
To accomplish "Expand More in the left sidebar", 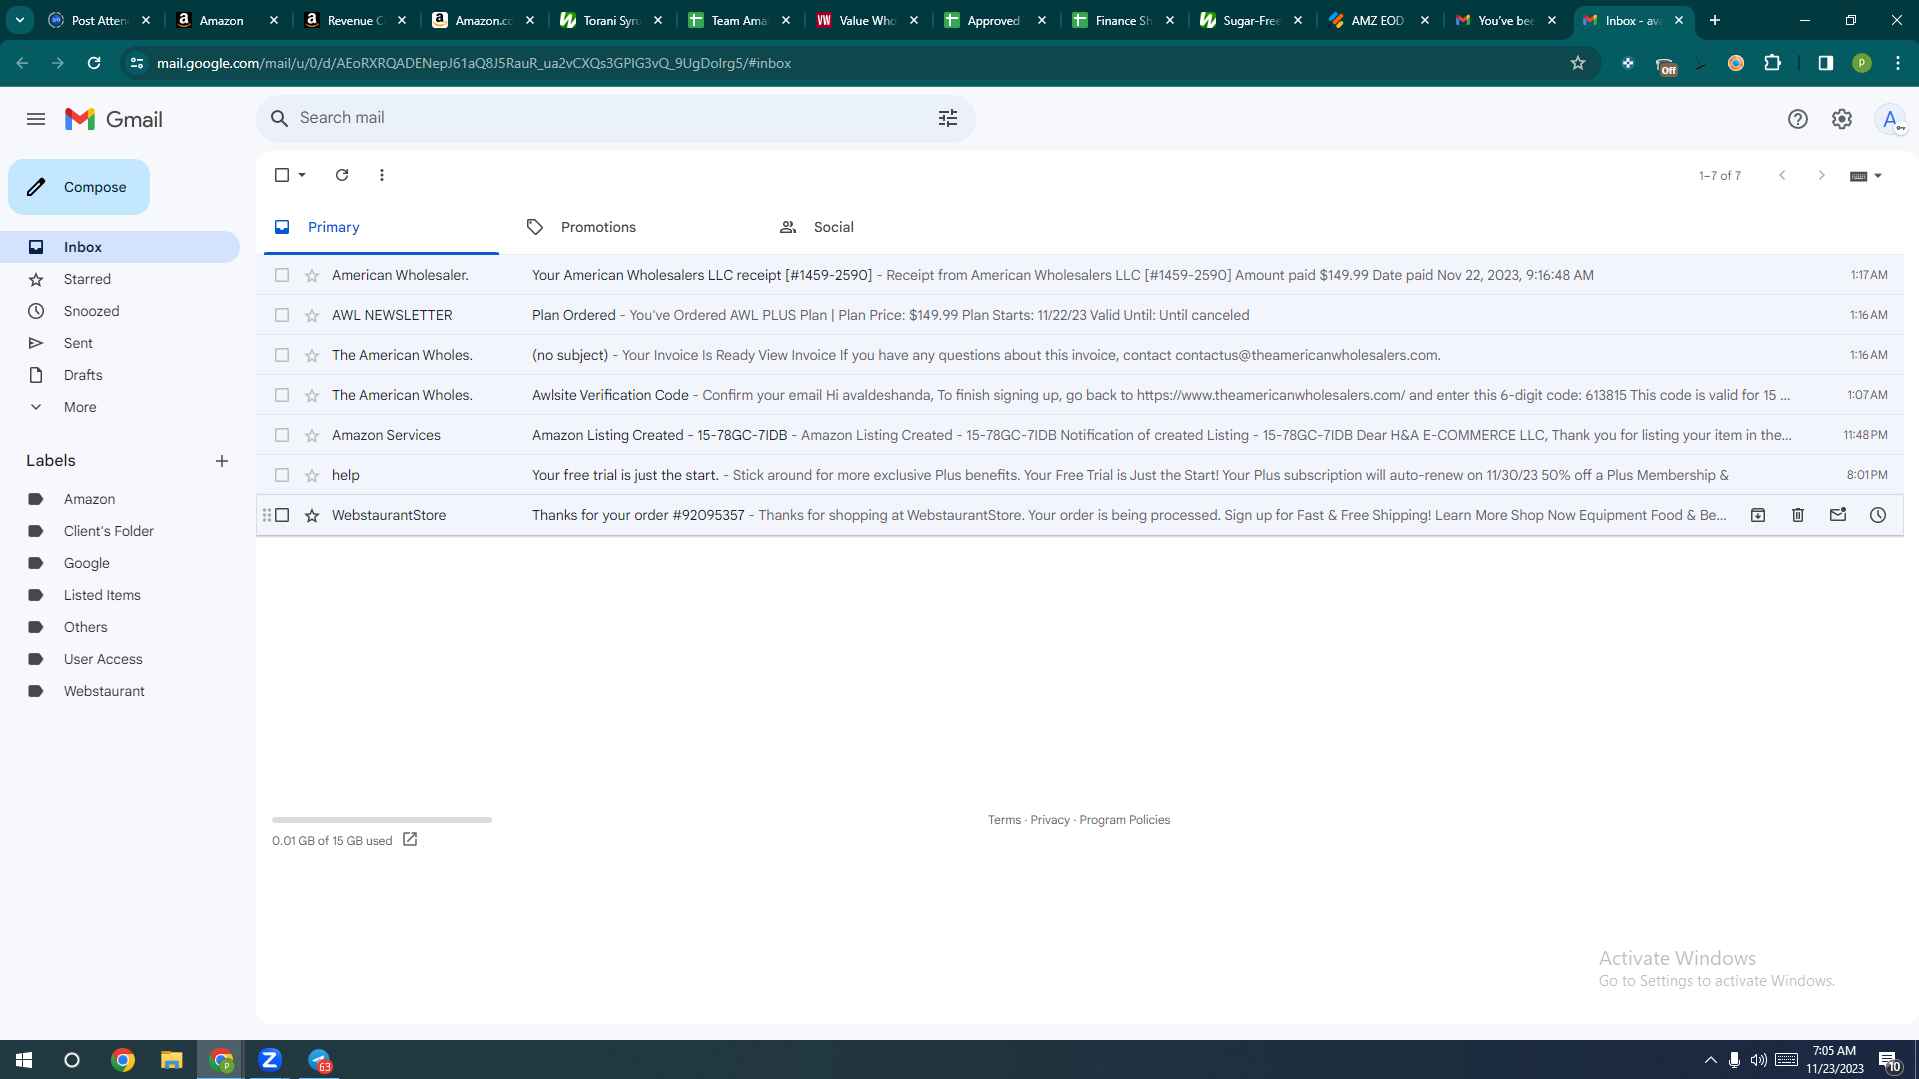I will 80,407.
